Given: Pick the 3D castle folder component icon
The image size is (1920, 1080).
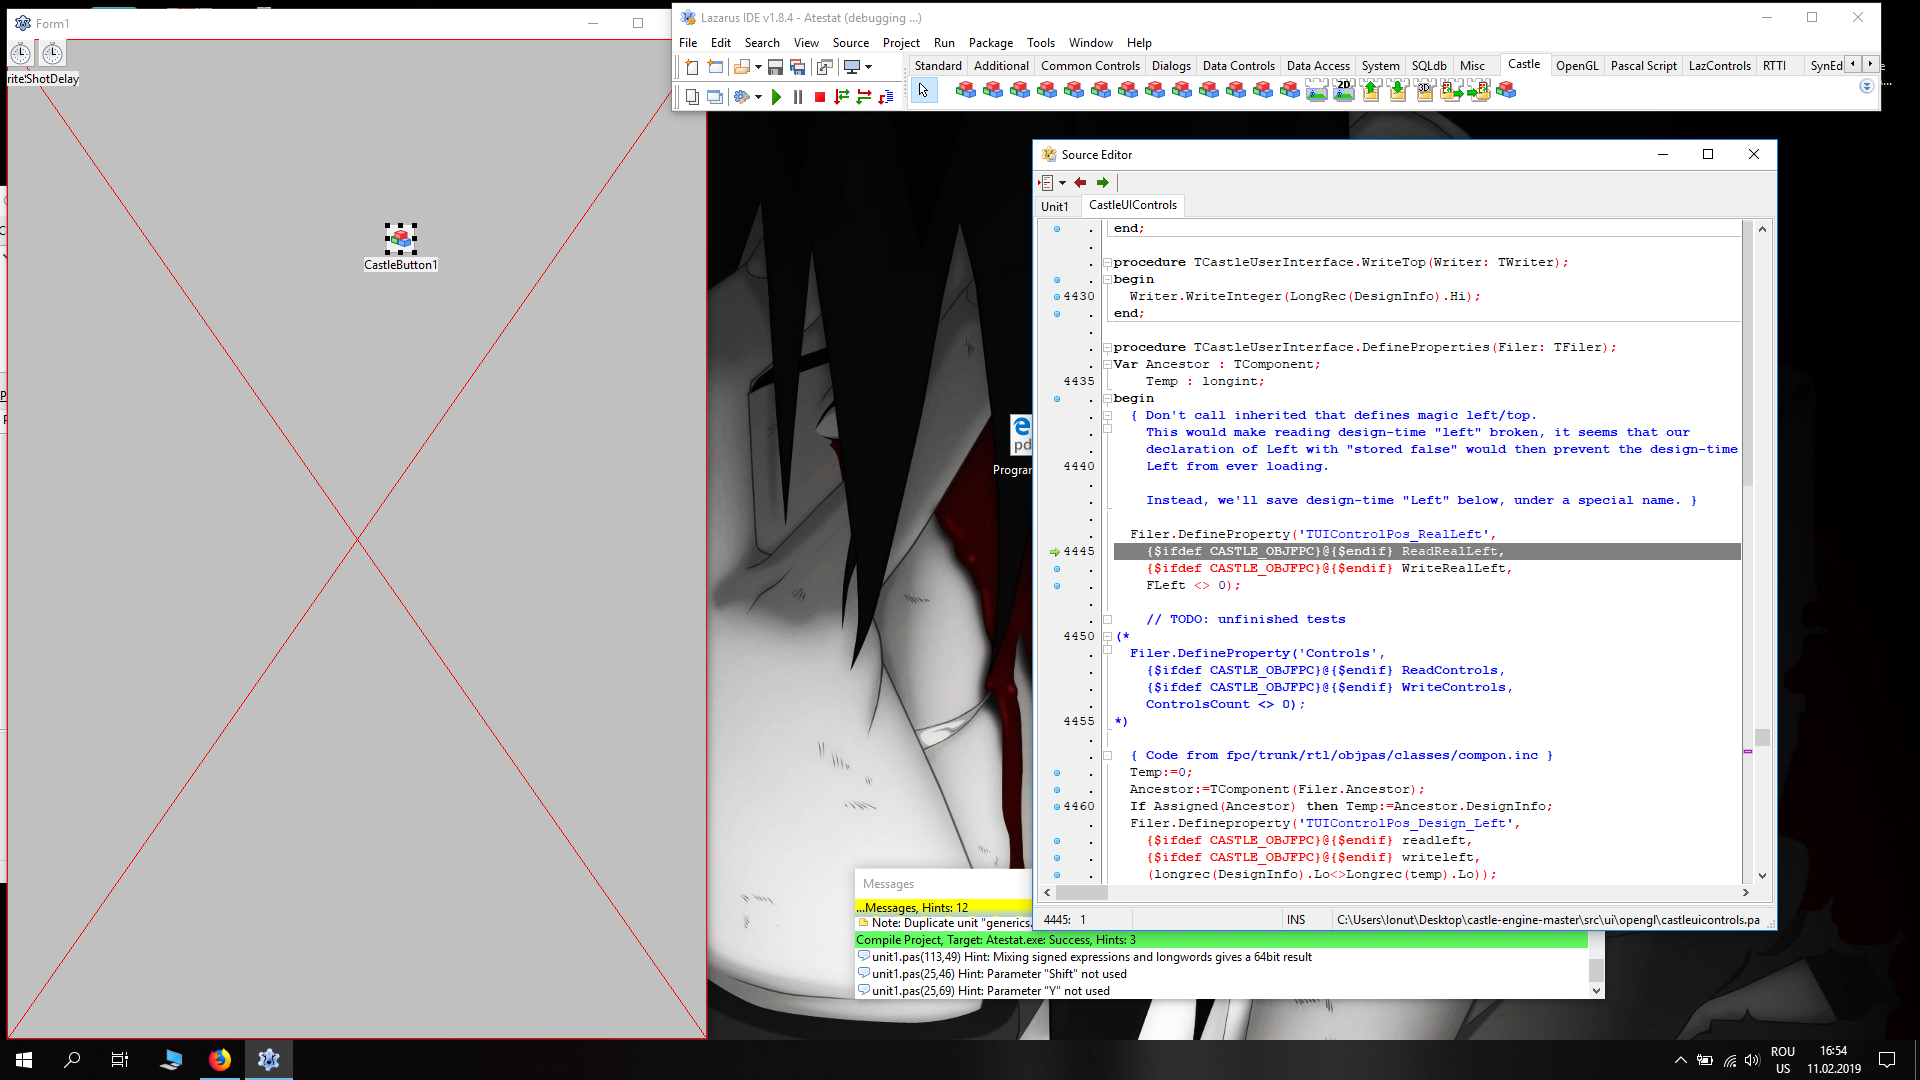Looking at the screenshot, I should tap(1425, 91).
